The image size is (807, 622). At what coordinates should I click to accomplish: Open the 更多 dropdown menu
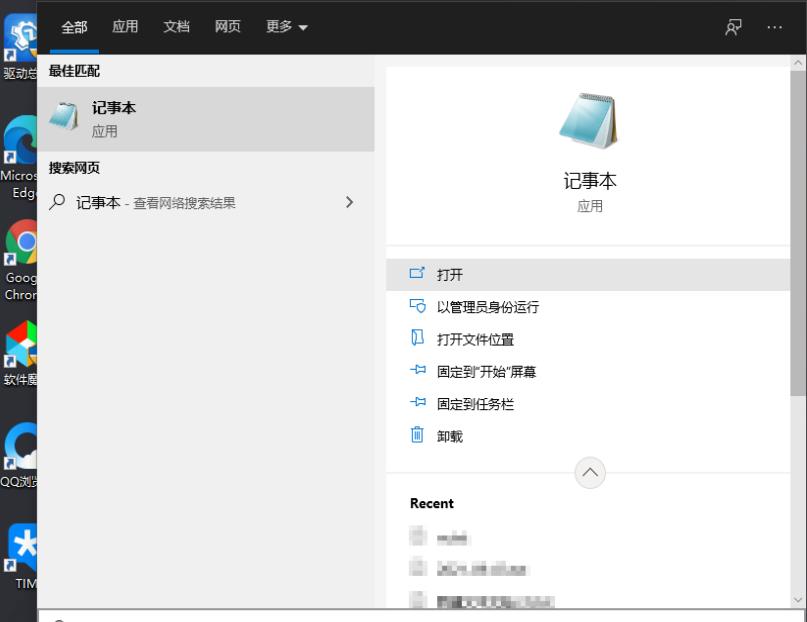[x=286, y=27]
